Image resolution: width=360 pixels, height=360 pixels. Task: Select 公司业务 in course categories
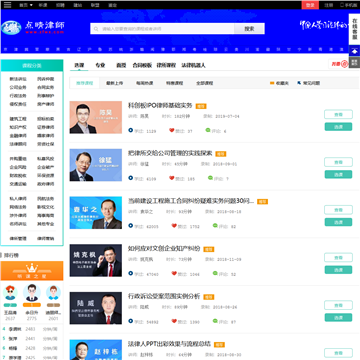18,87
